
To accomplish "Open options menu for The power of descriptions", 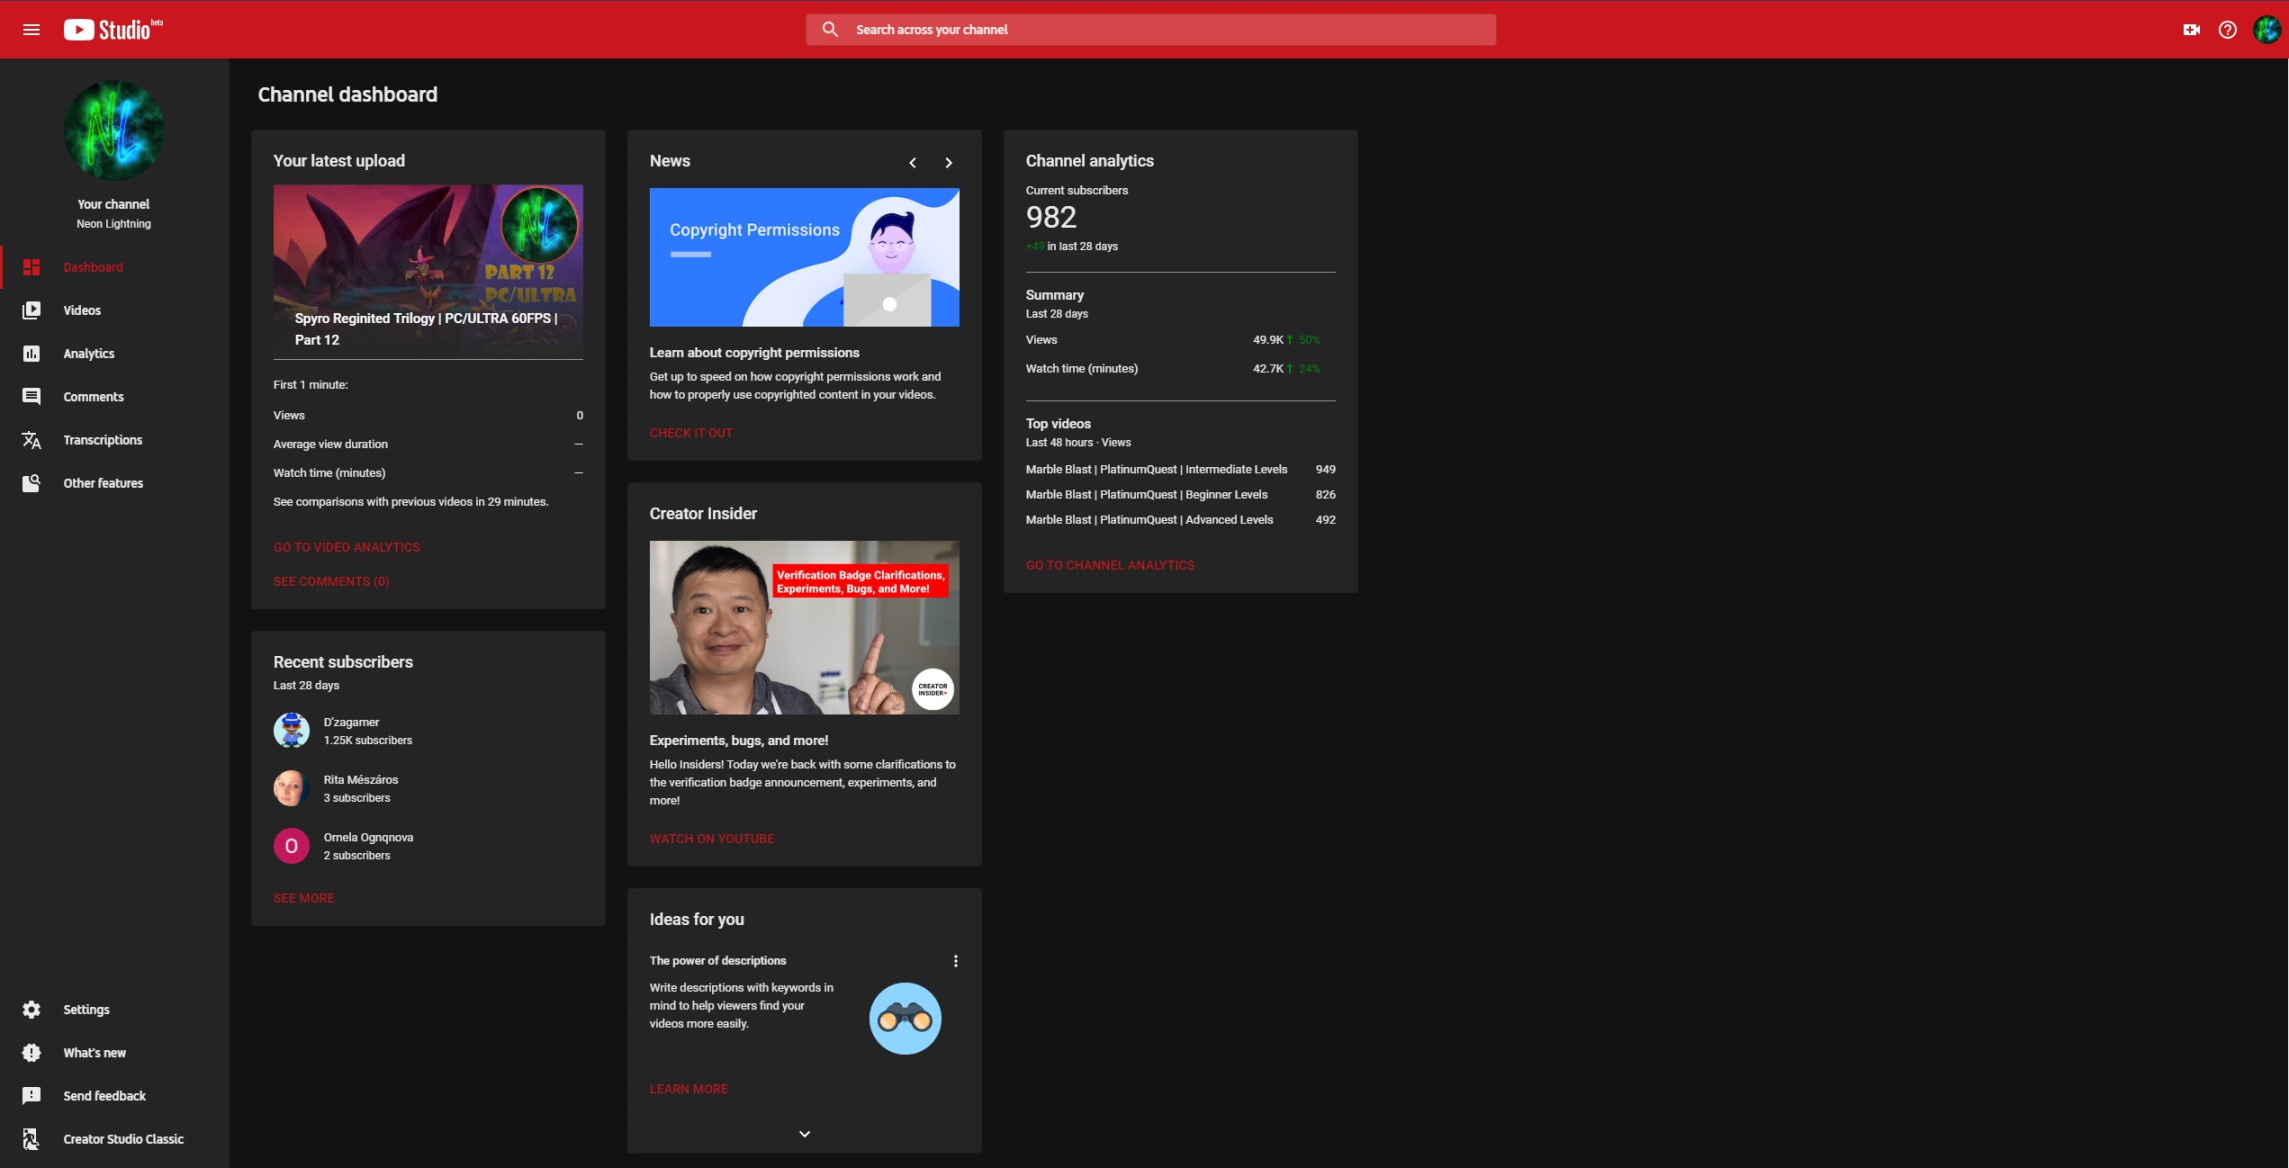I will (956, 960).
